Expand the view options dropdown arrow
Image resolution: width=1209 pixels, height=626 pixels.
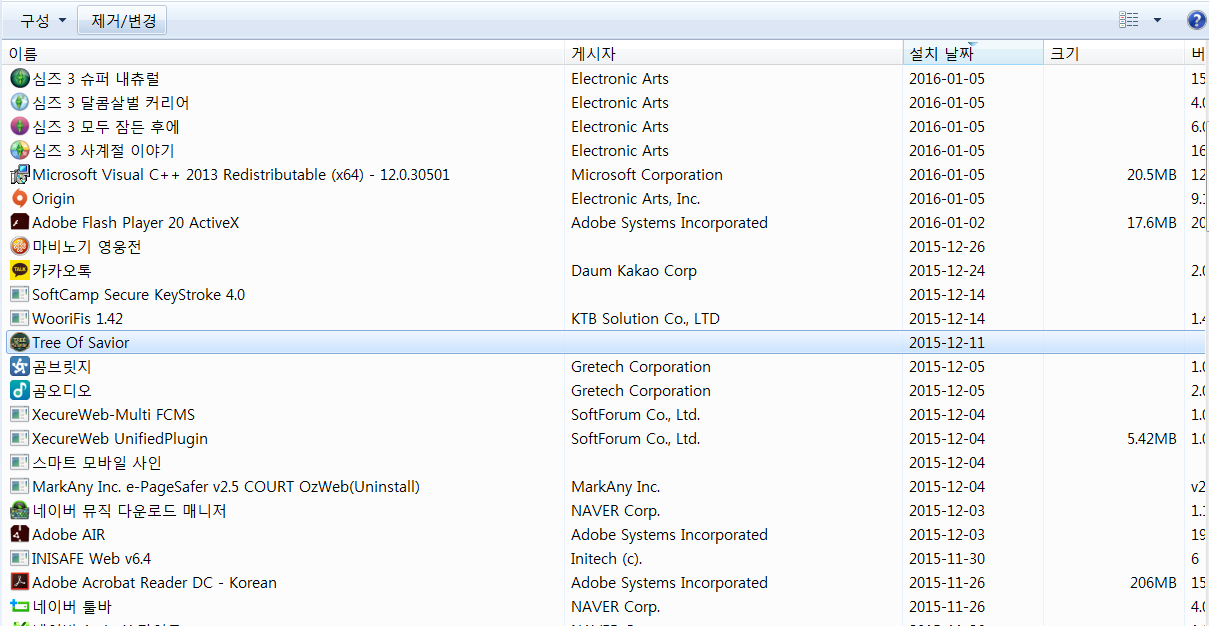click(x=1158, y=20)
